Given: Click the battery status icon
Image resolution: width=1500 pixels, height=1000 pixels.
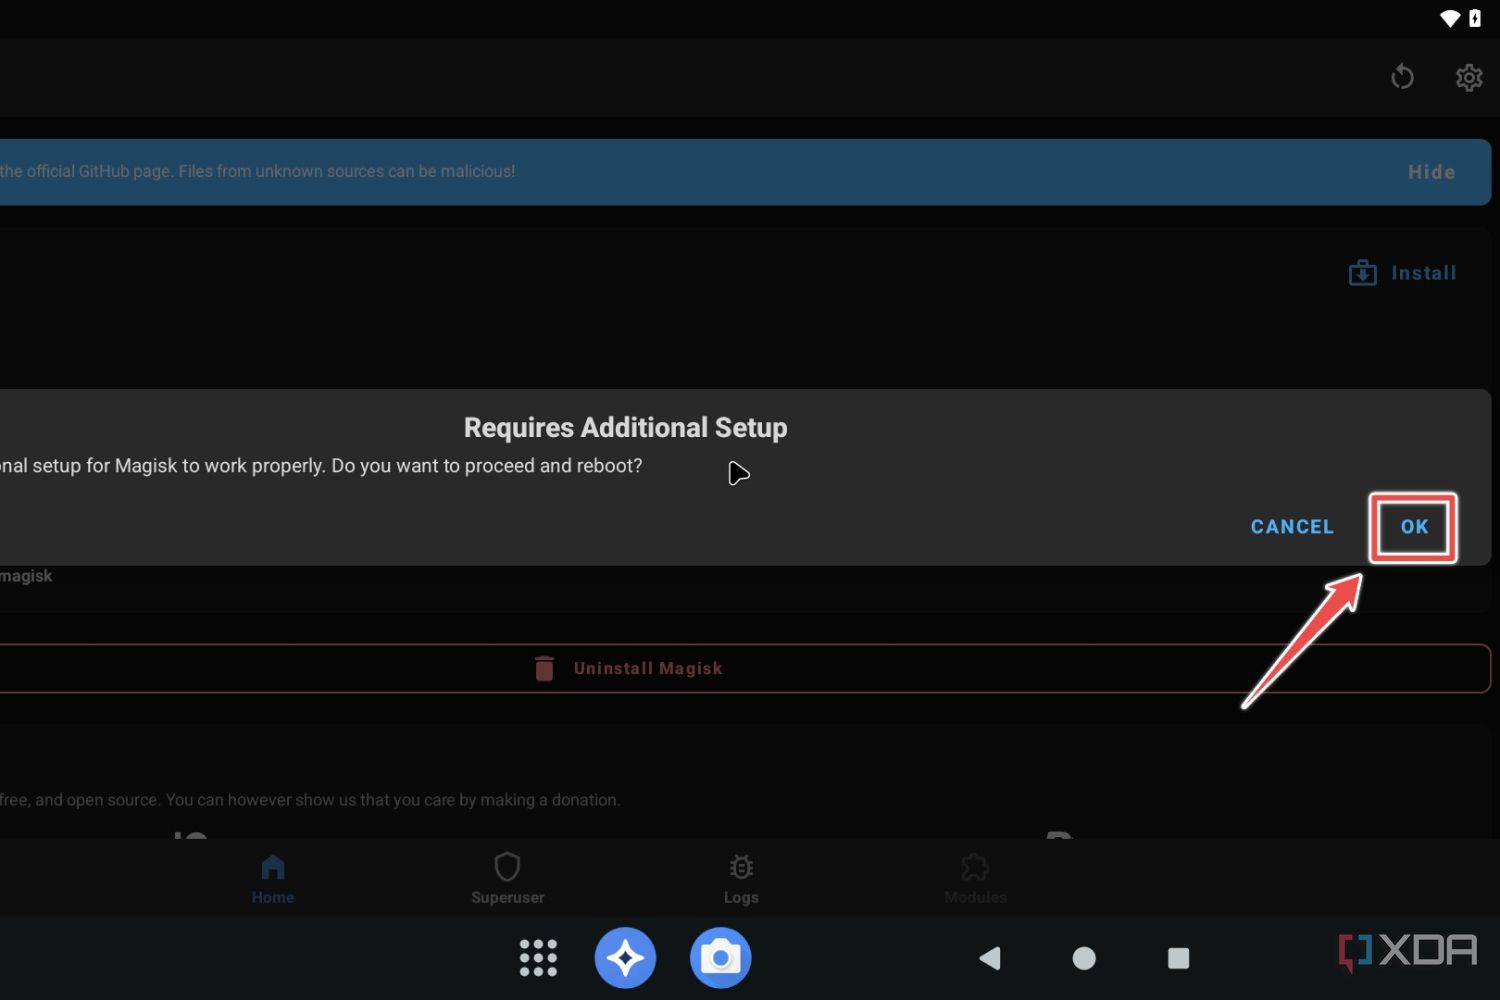Looking at the screenshot, I should click(1475, 18).
